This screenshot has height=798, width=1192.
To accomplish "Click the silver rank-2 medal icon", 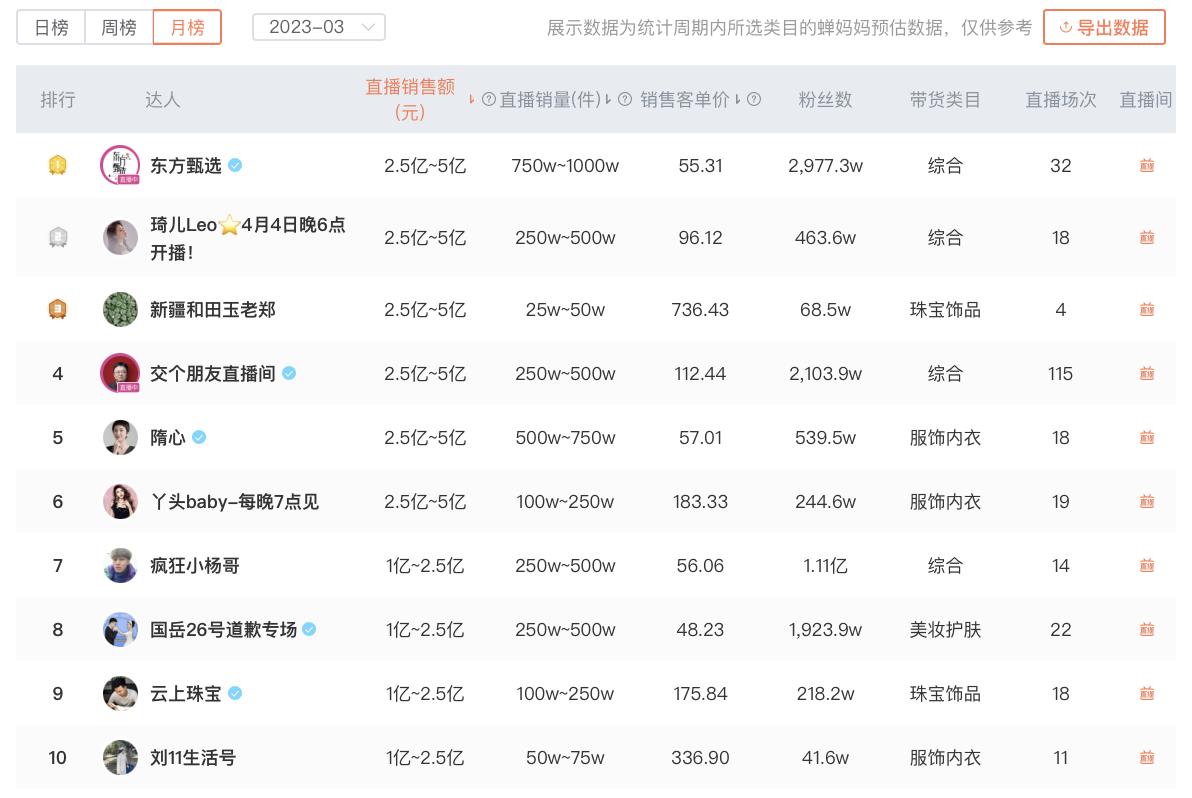I will coord(58,237).
